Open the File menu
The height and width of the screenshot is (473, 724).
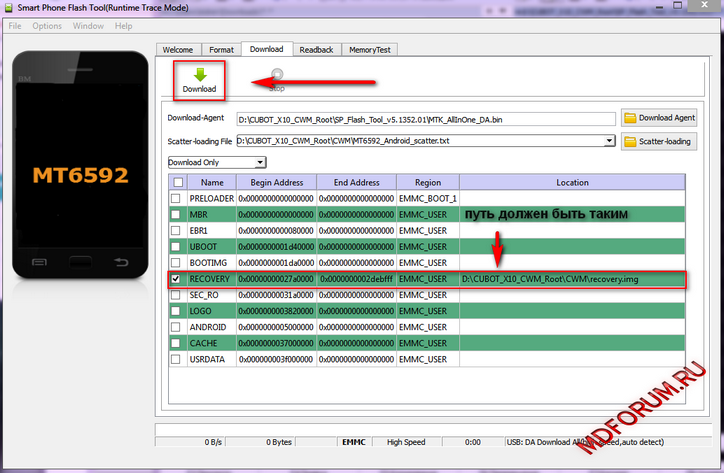[x=15, y=26]
